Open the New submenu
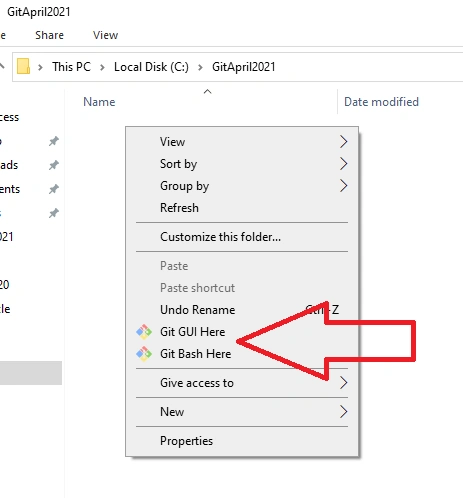This screenshot has width=463, height=498. 242,412
